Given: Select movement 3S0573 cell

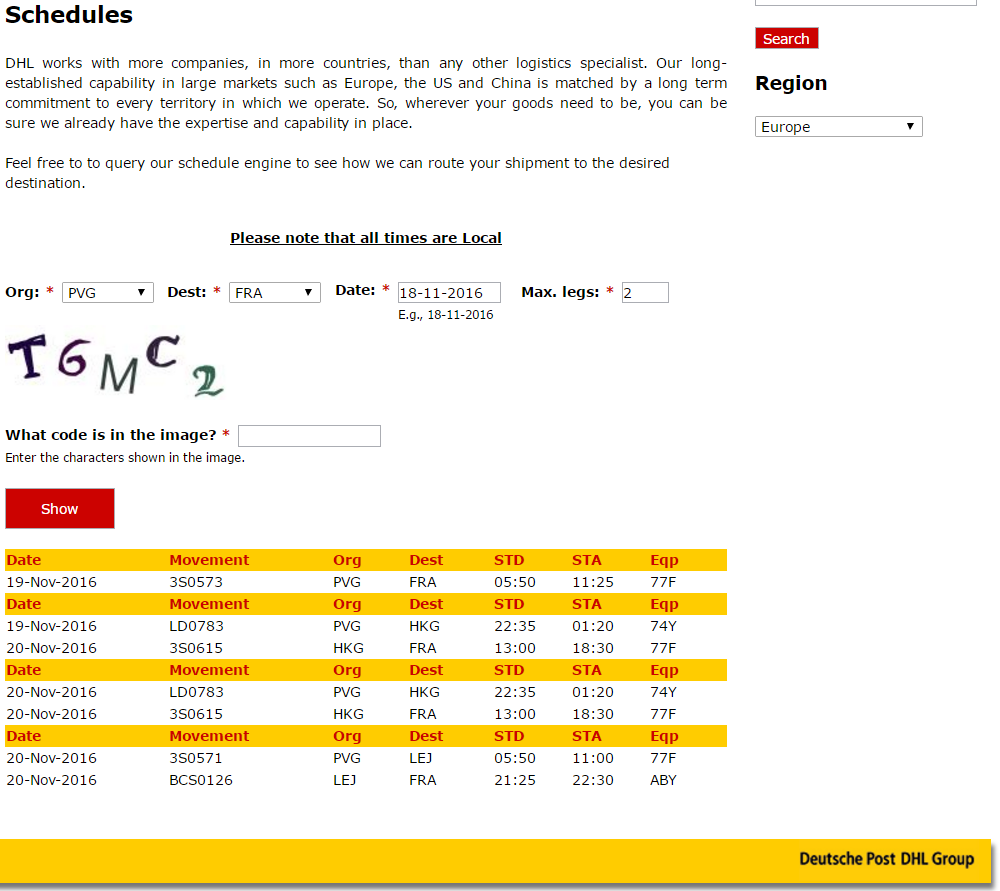Looking at the screenshot, I should 196,582.
